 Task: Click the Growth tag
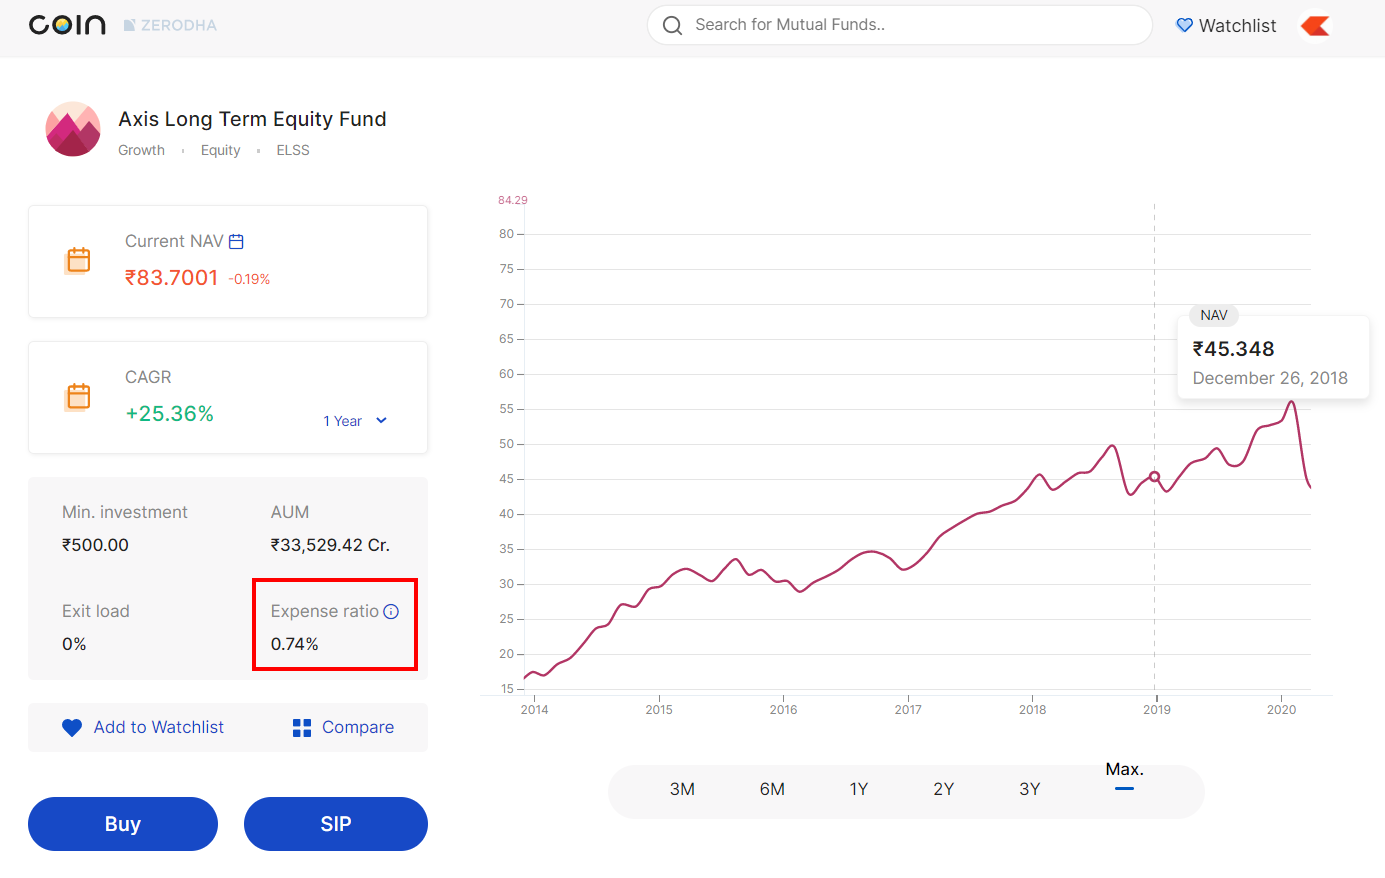coord(141,150)
